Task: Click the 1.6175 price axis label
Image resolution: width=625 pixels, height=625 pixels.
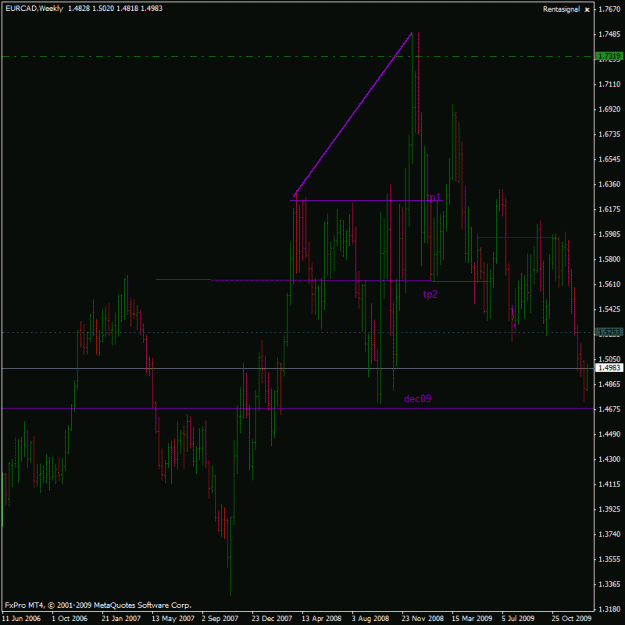Action: pyautogui.click(x=610, y=209)
